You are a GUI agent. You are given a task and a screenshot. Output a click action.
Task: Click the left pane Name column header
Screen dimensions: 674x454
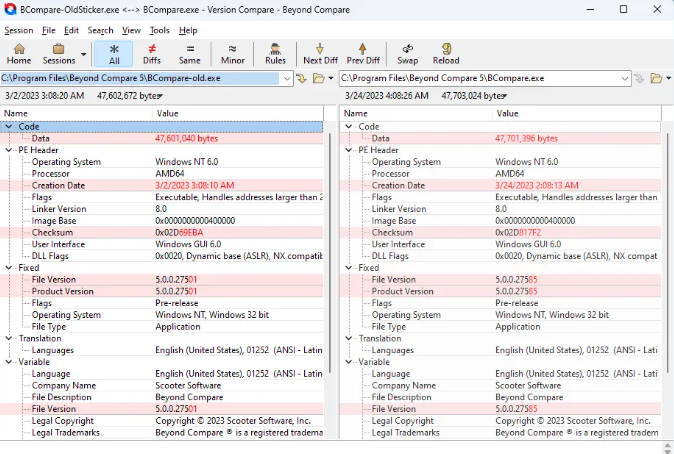(77, 114)
